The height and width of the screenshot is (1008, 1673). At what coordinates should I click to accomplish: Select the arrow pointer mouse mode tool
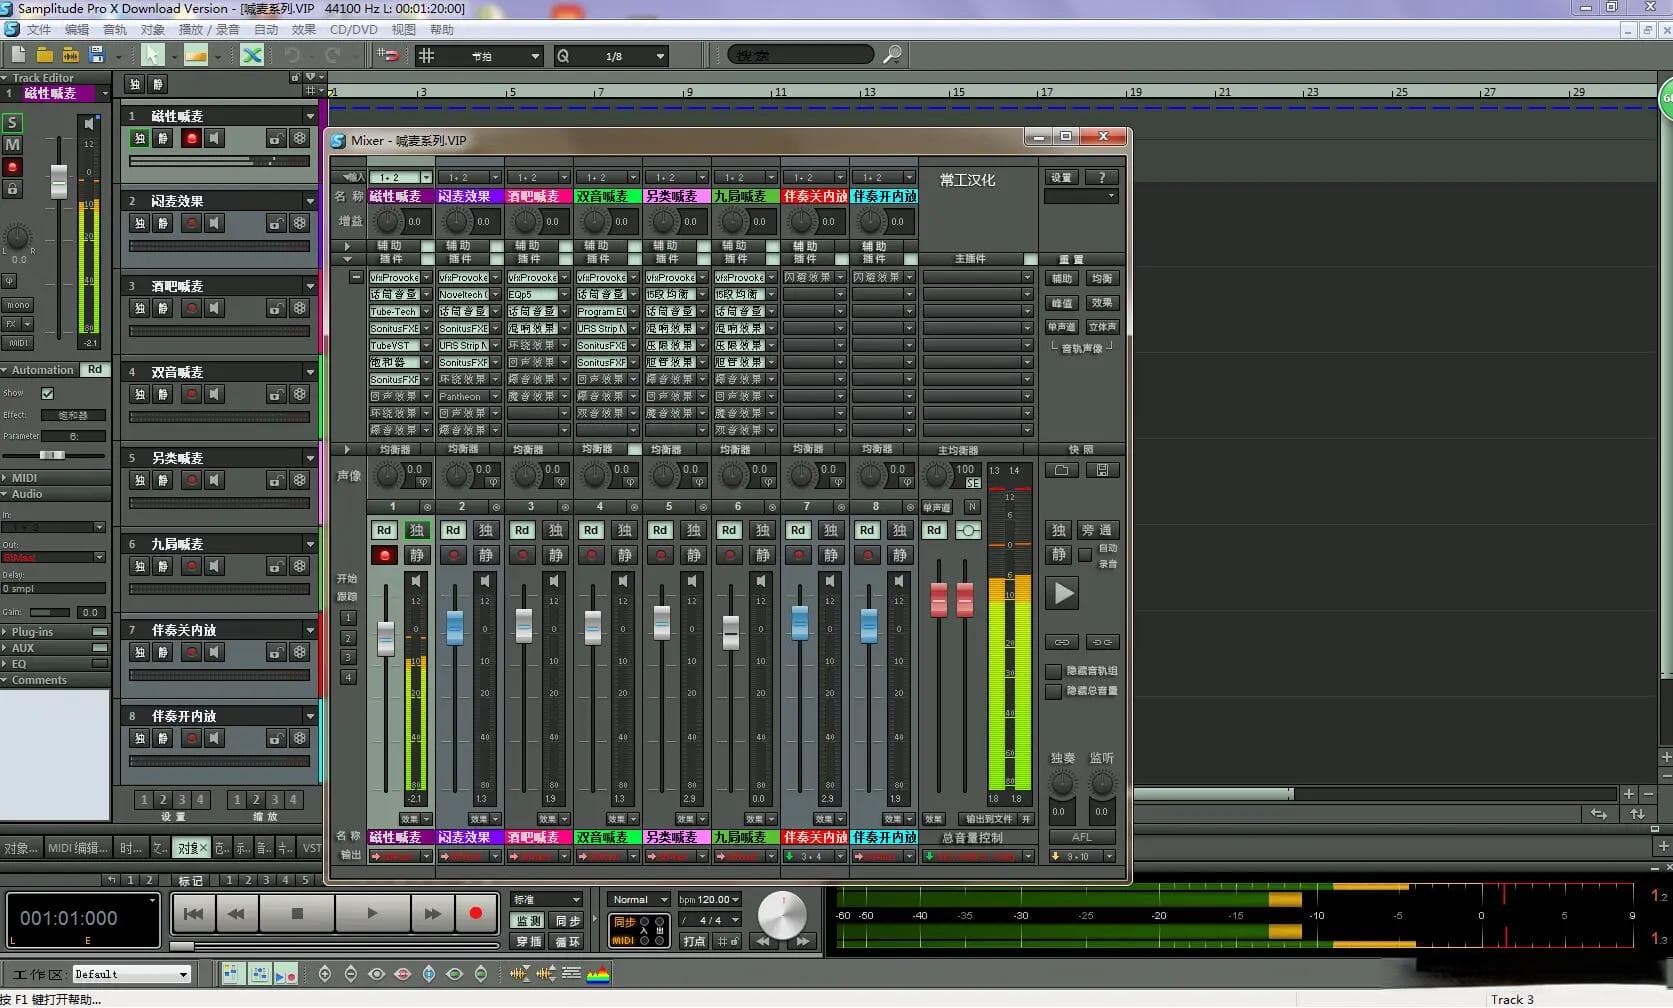click(x=152, y=55)
